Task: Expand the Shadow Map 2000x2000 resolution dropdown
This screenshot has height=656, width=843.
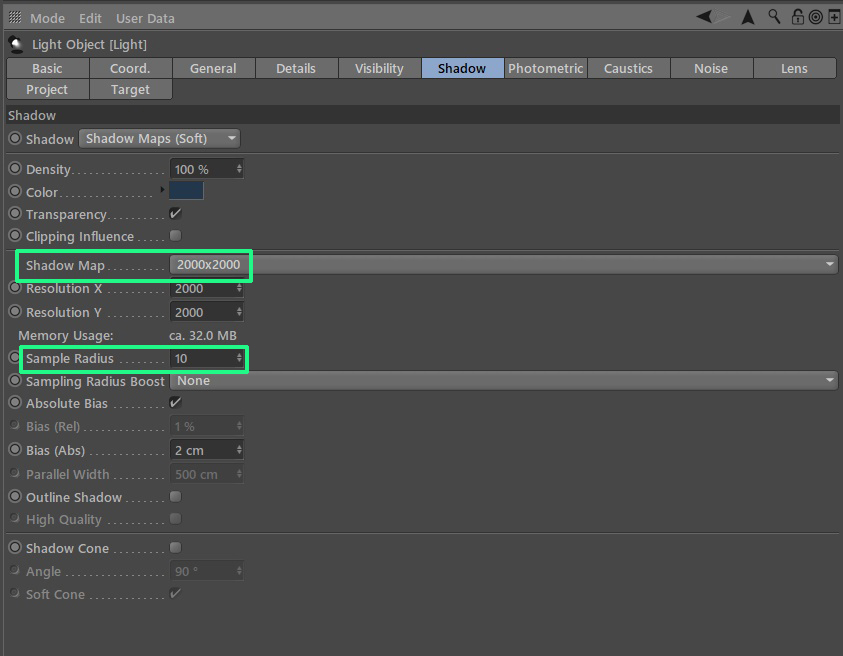Action: [x=504, y=264]
